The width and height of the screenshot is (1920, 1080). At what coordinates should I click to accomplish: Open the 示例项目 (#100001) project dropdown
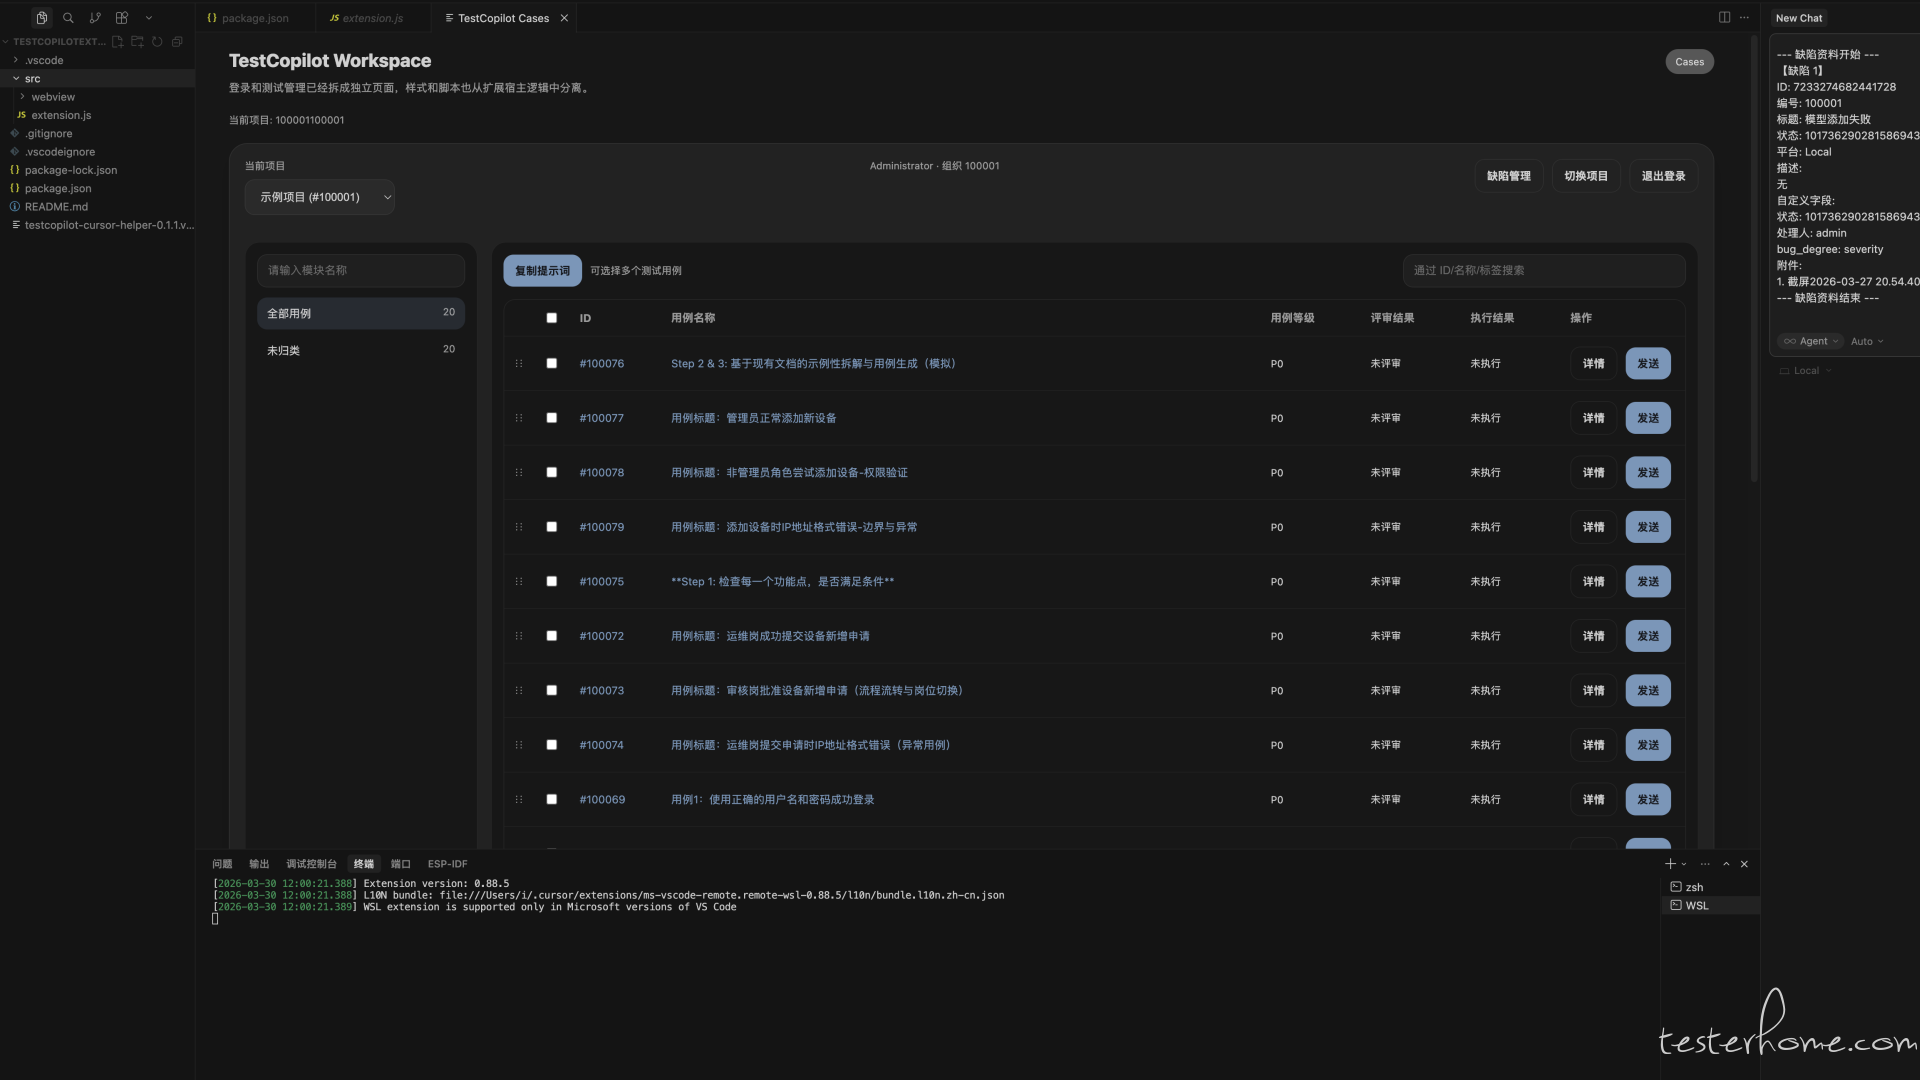coord(320,197)
